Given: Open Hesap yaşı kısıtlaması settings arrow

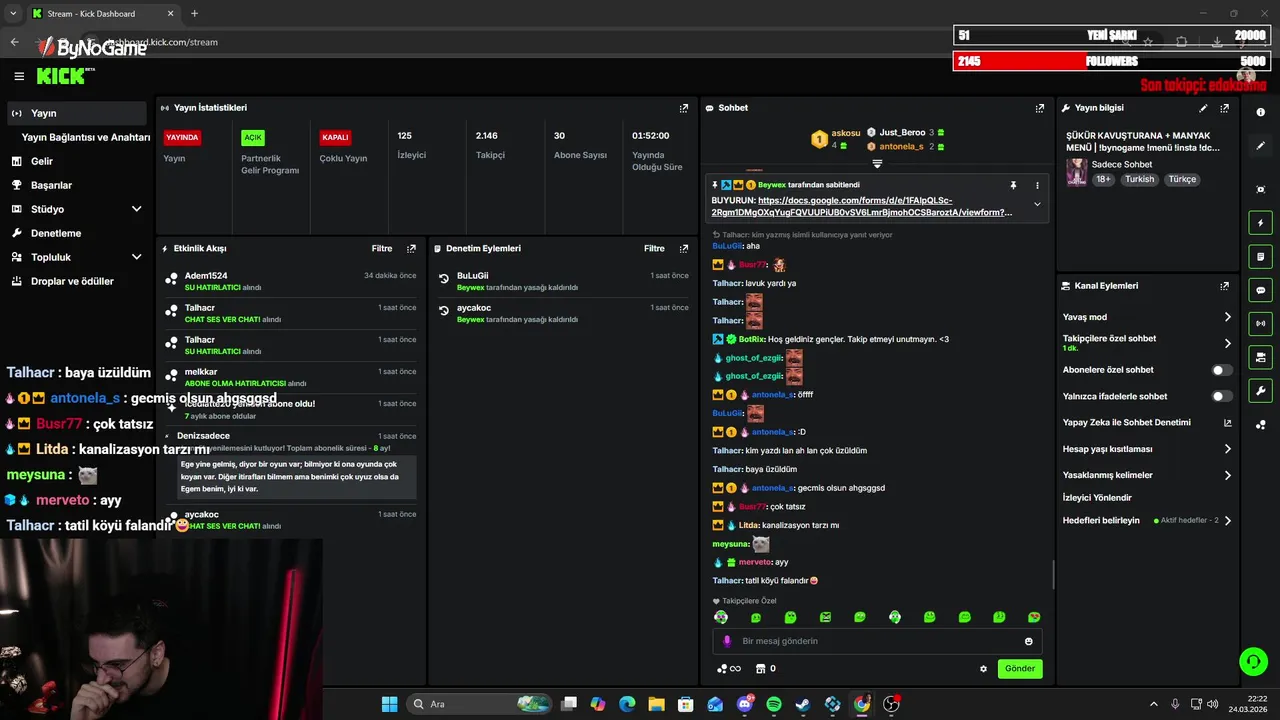Looking at the screenshot, I should (1228, 449).
